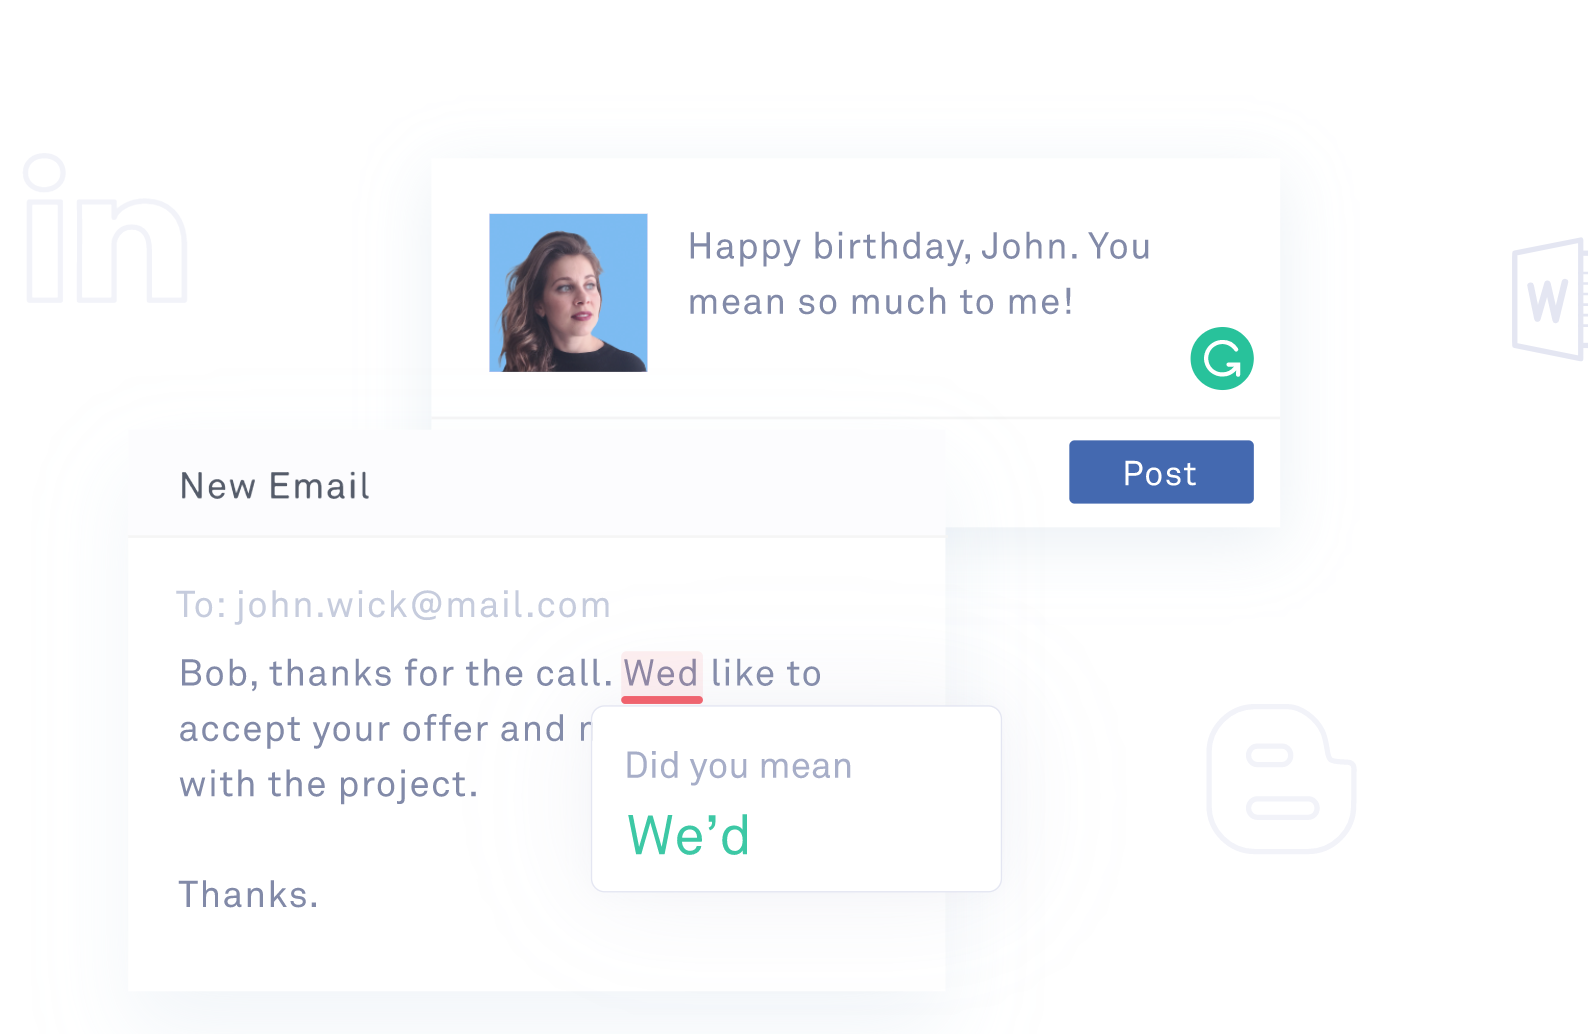Click the woman's profile photo

[568, 293]
